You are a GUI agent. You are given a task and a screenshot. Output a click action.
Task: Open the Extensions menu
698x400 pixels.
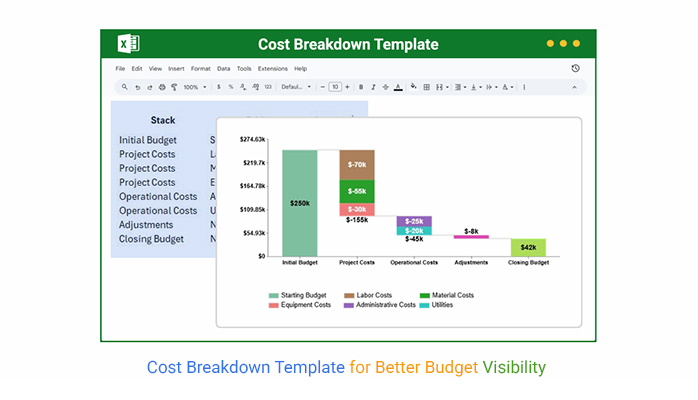click(272, 68)
